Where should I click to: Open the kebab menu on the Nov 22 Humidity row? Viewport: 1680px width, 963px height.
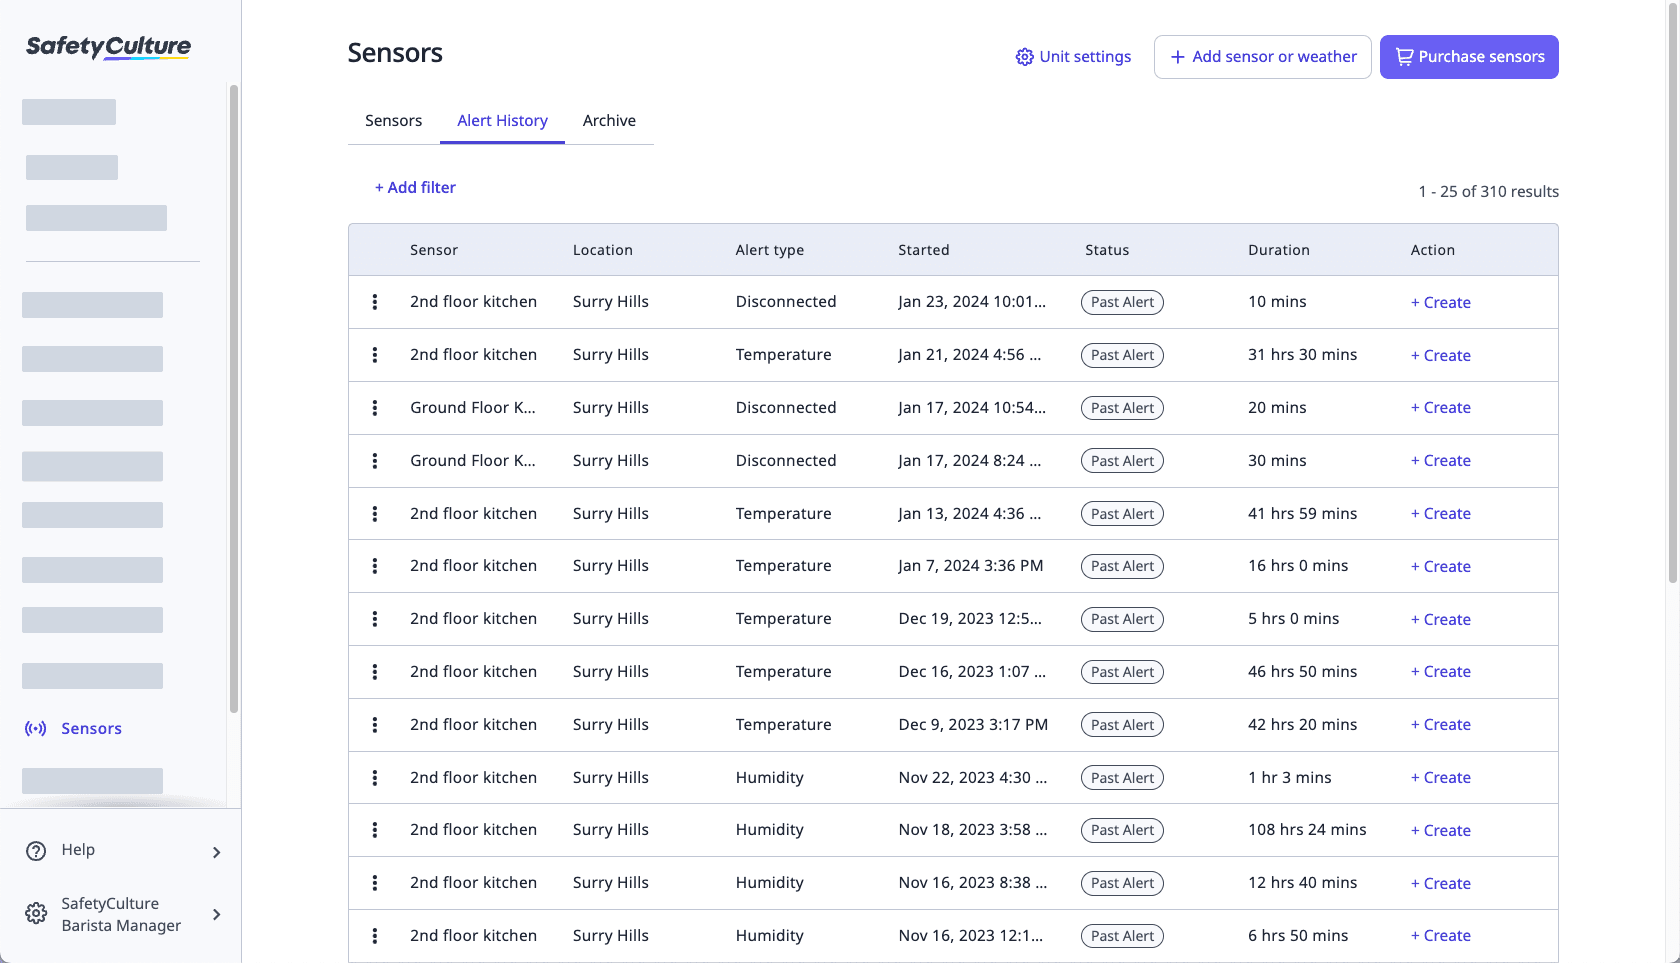point(375,777)
